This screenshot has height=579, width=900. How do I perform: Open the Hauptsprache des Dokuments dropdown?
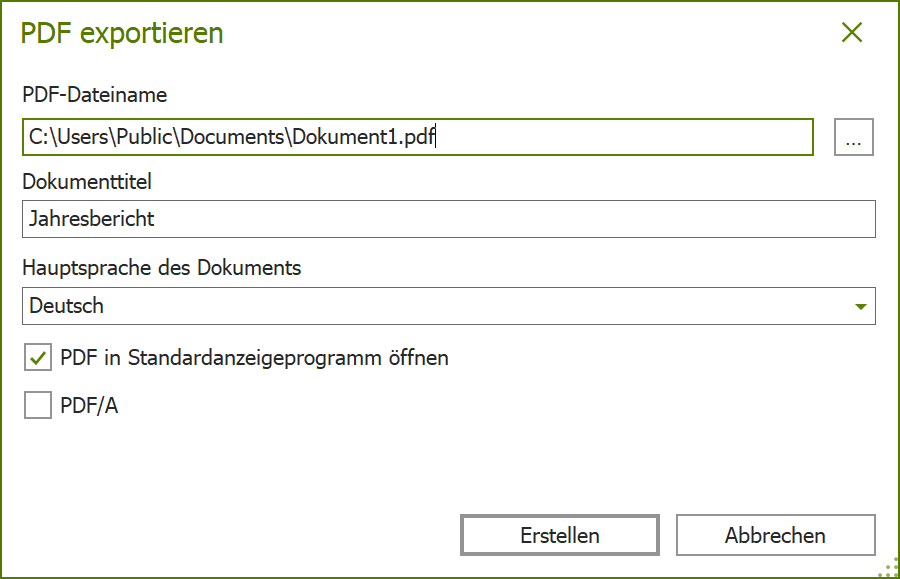[449, 306]
